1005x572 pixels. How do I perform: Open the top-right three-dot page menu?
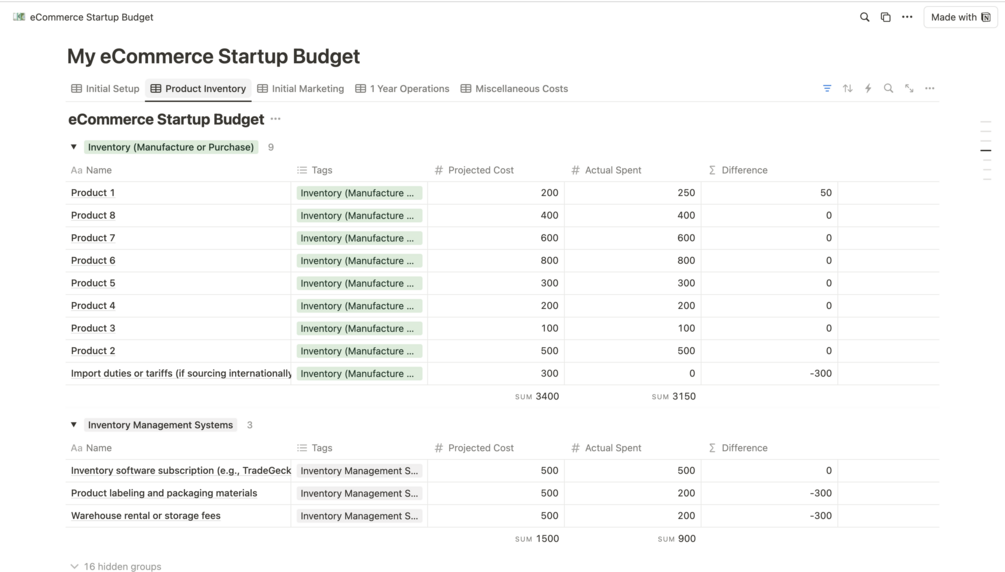907,17
